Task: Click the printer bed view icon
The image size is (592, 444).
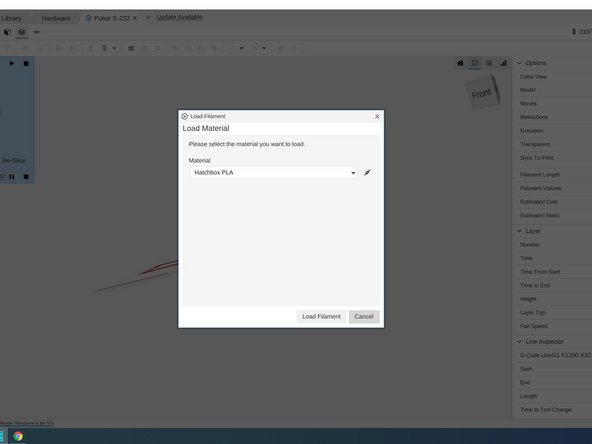Action: [x=36, y=32]
